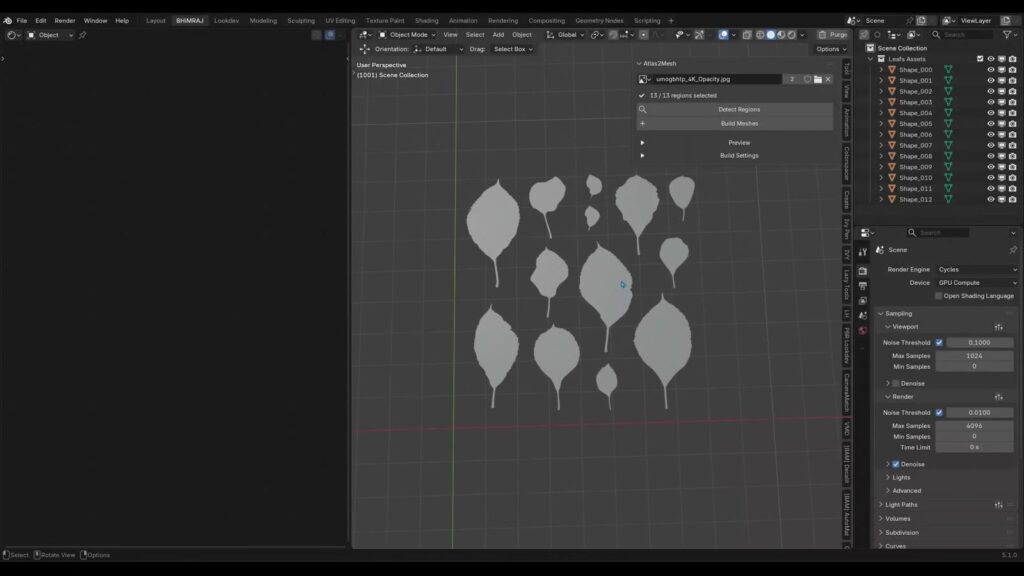Click the green mesh data icon for Shape_000
This screenshot has height=576, width=1024.
948,70
